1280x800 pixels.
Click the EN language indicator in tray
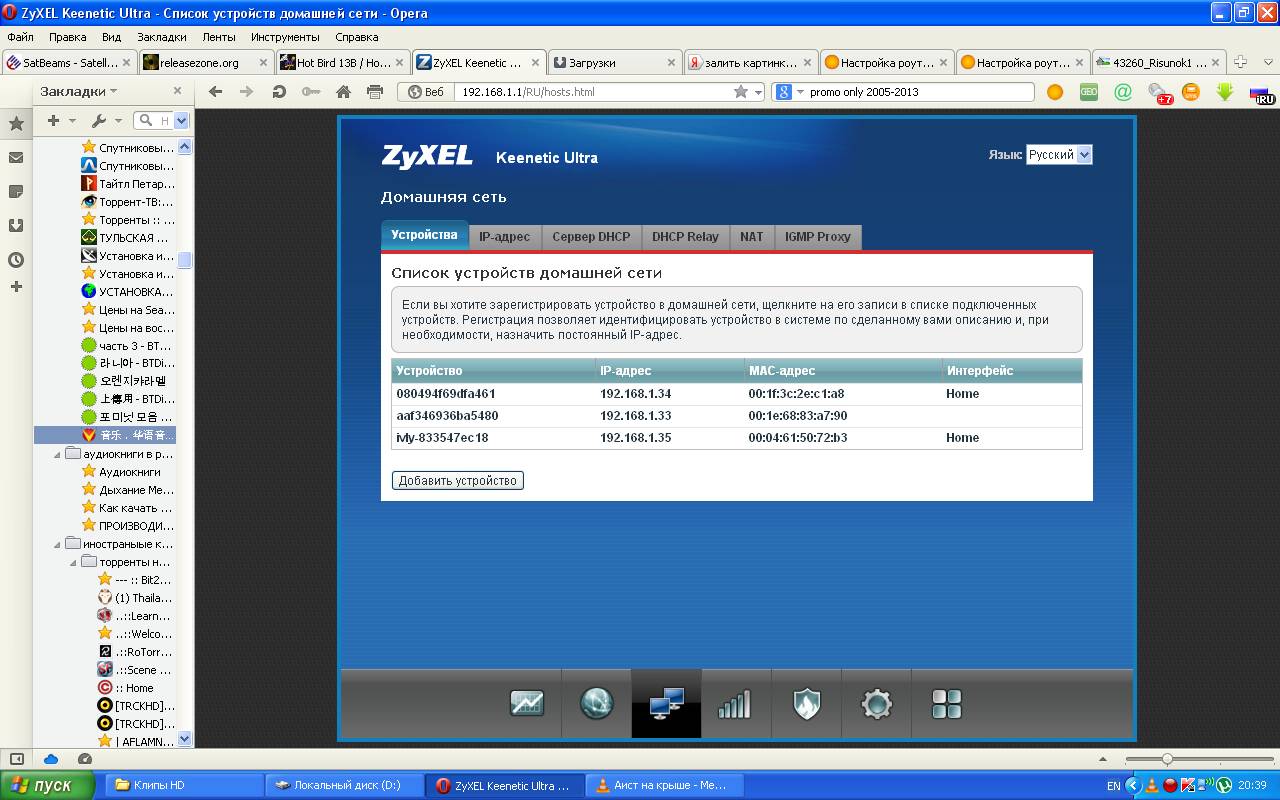click(1114, 786)
